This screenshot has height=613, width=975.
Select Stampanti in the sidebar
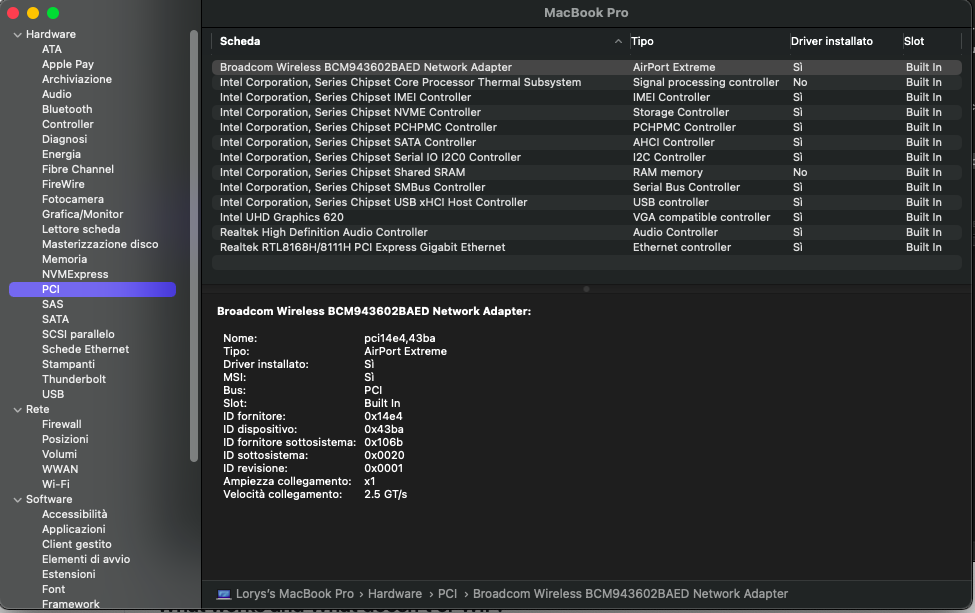point(68,364)
